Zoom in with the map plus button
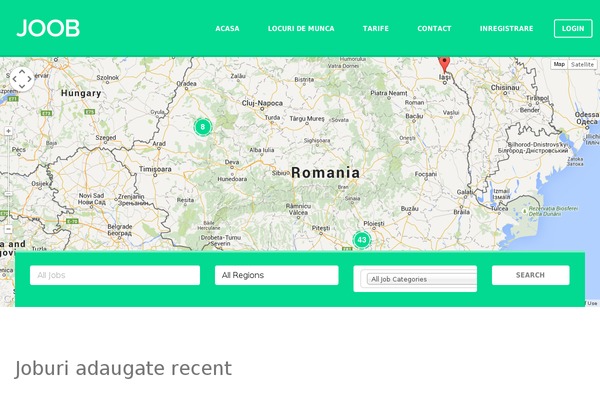The width and height of the screenshot is (600, 400). tap(8, 131)
